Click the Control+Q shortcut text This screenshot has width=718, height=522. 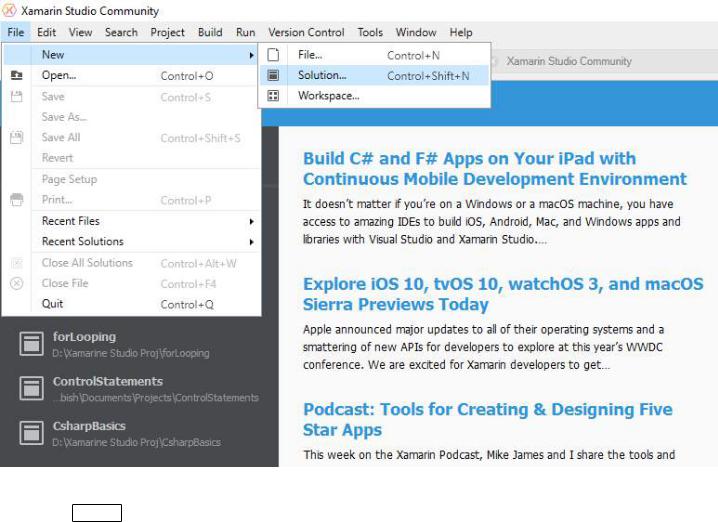[187, 304]
